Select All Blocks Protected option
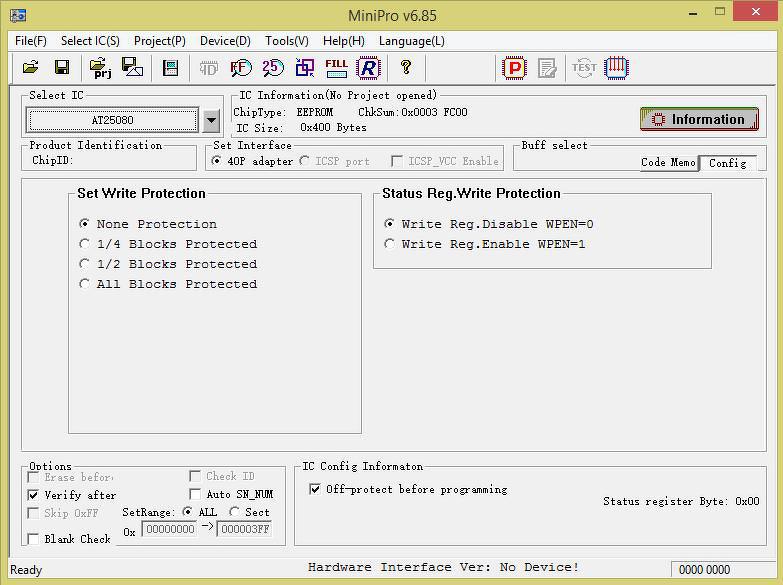The height and width of the screenshot is (585, 783). [x=84, y=284]
